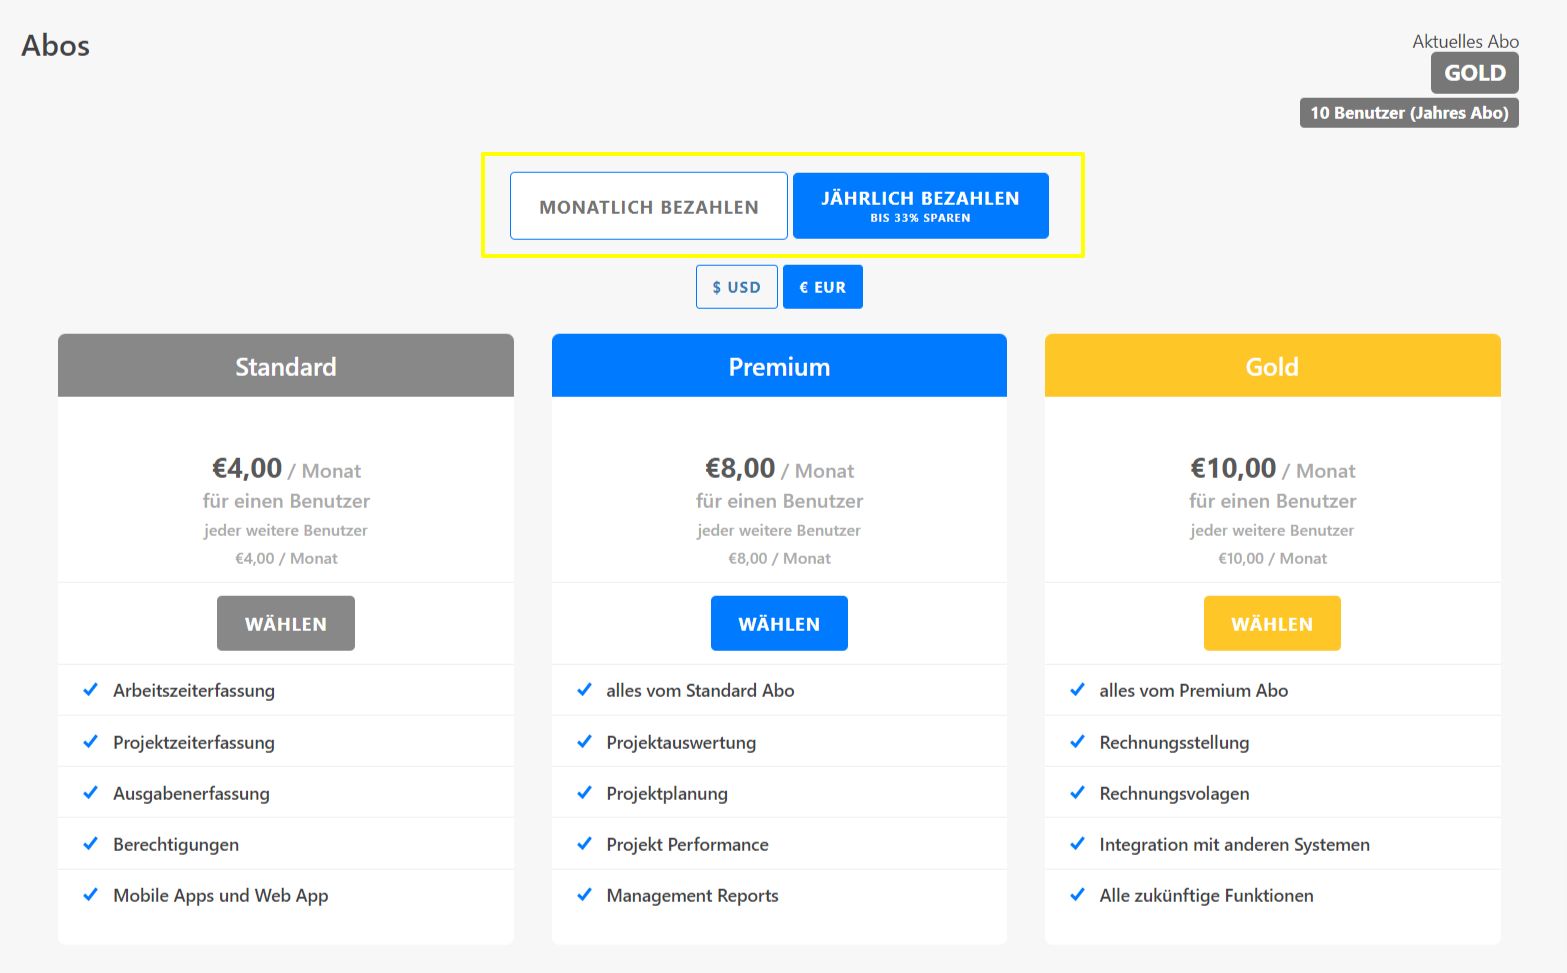Click checkmark next to Alle zukünftige Funktionen
The image size is (1567, 973).
pos(1077,895)
